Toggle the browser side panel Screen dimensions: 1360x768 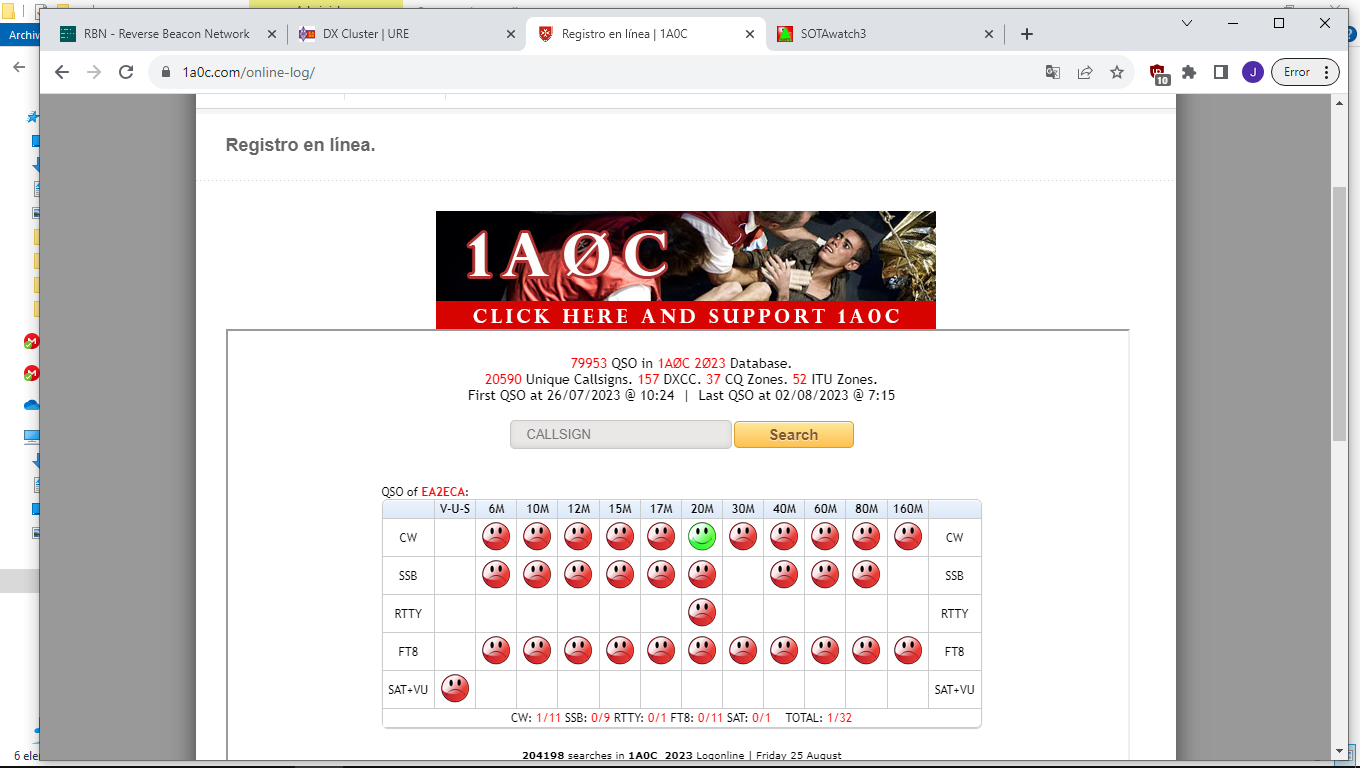click(x=1221, y=72)
